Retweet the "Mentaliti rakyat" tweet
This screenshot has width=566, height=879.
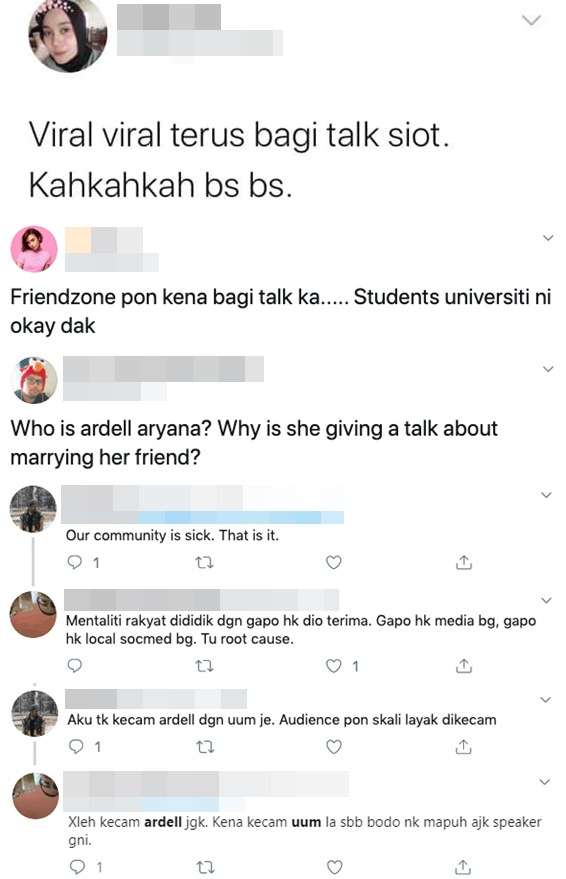(x=205, y=666)
